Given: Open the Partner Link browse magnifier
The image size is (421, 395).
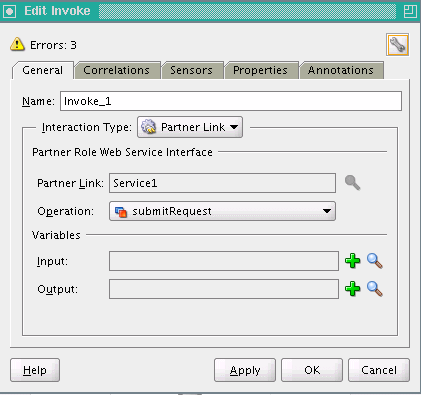Looking at the screenshot, I should (352, 183).
